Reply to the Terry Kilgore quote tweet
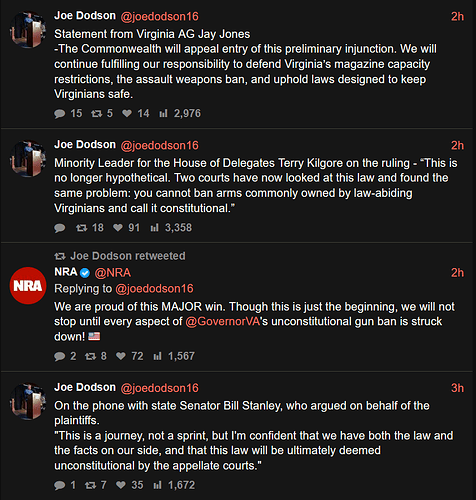 (x=60, y=228)
